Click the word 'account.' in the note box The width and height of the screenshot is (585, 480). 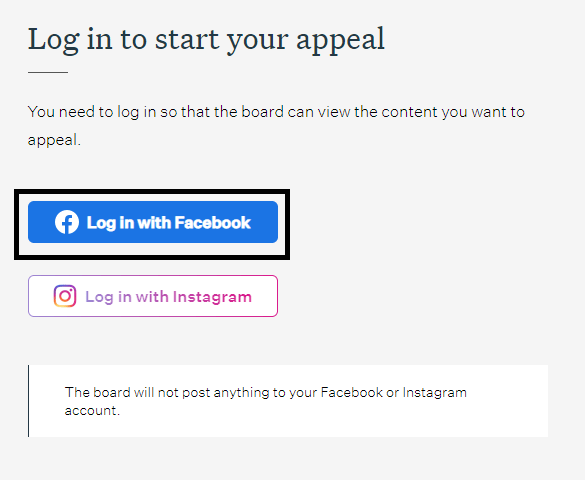tap(92, 411)
